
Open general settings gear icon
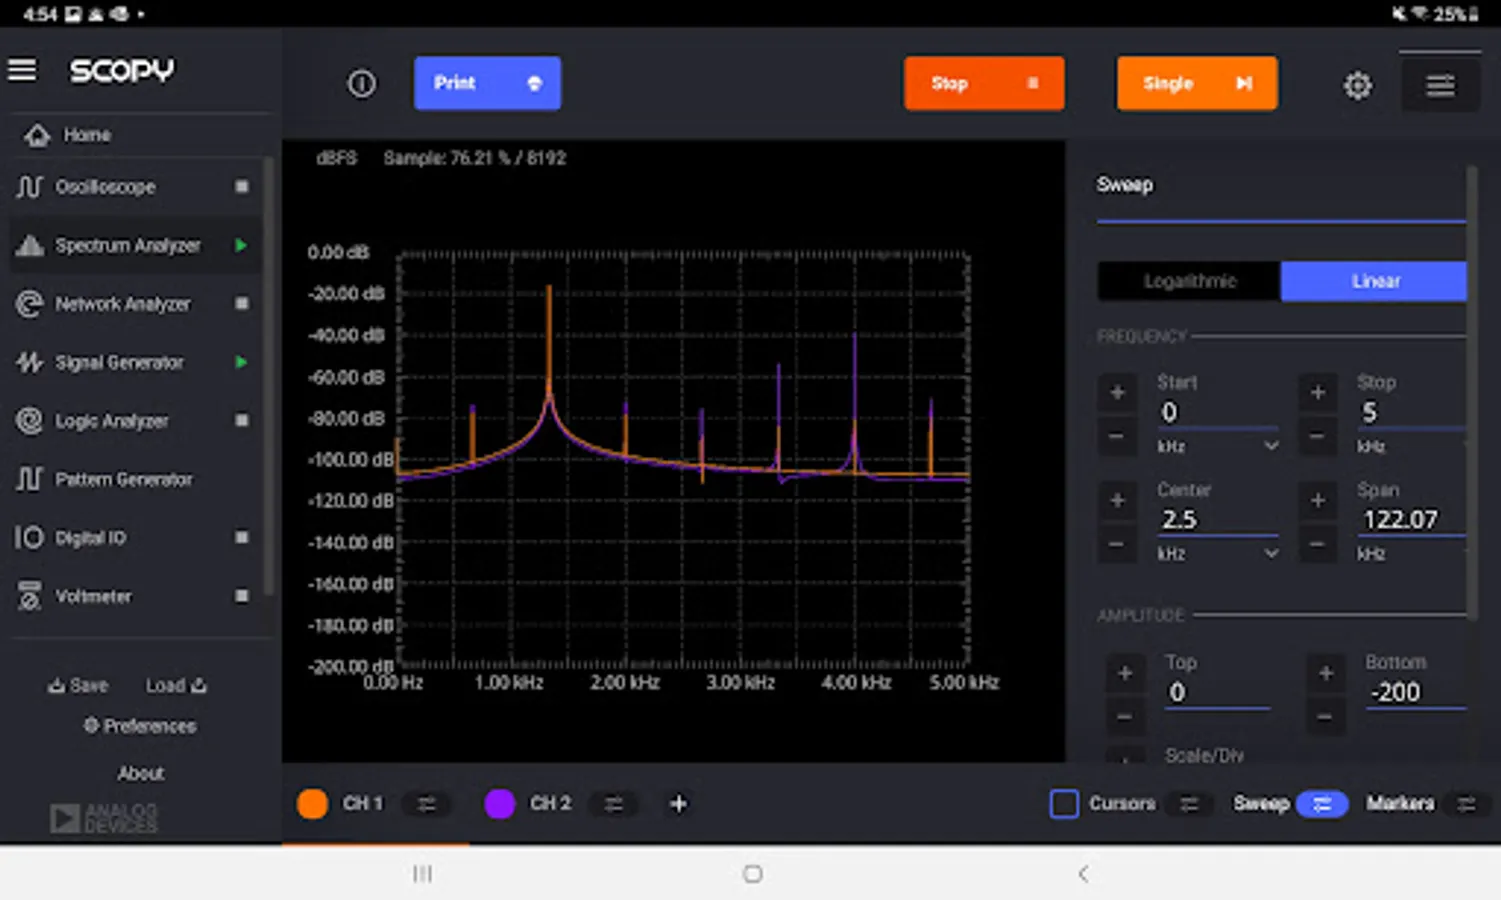[1357, 85]
